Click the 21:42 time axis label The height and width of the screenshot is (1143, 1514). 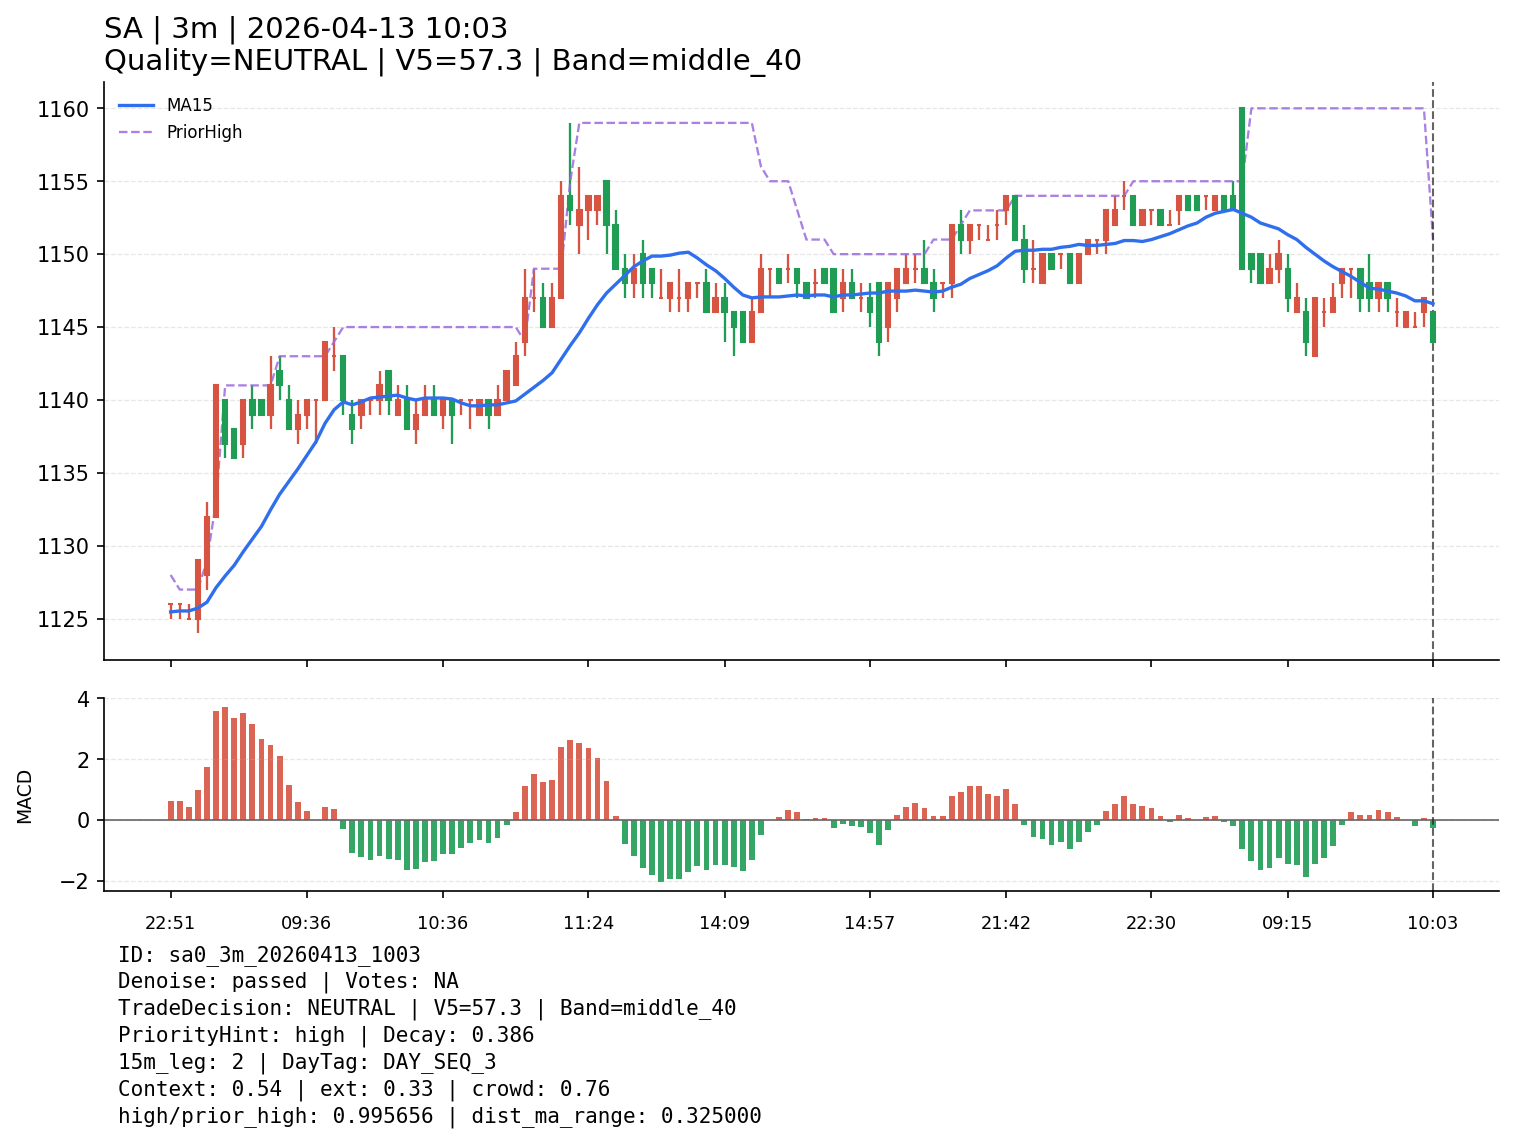[1005, 923]
